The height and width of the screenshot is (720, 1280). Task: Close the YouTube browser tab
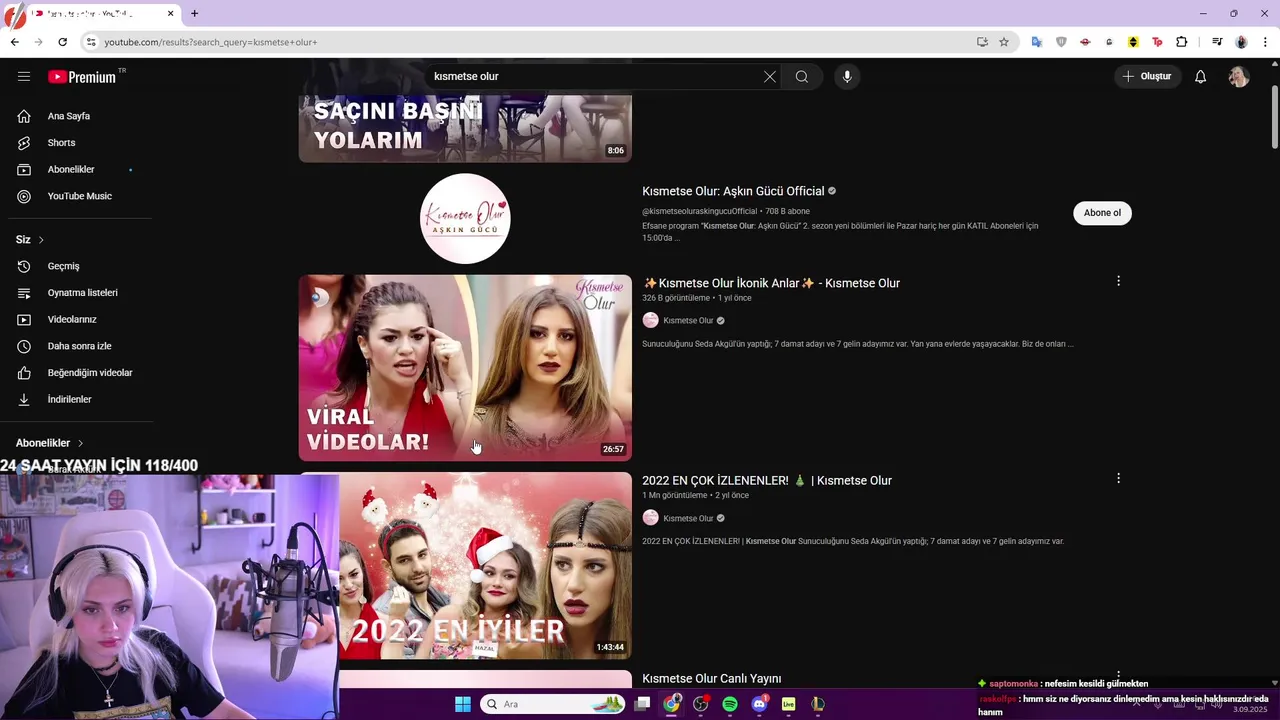coord(170,14)
